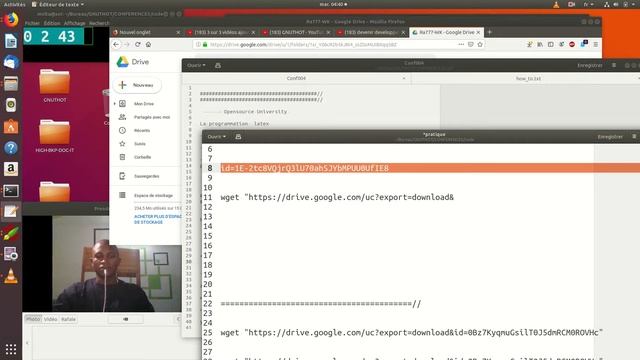Open fr keyboard layout dropdown
Image resolution: width=640 pixels, height=360 pixels.
click(x=588, y=4)
